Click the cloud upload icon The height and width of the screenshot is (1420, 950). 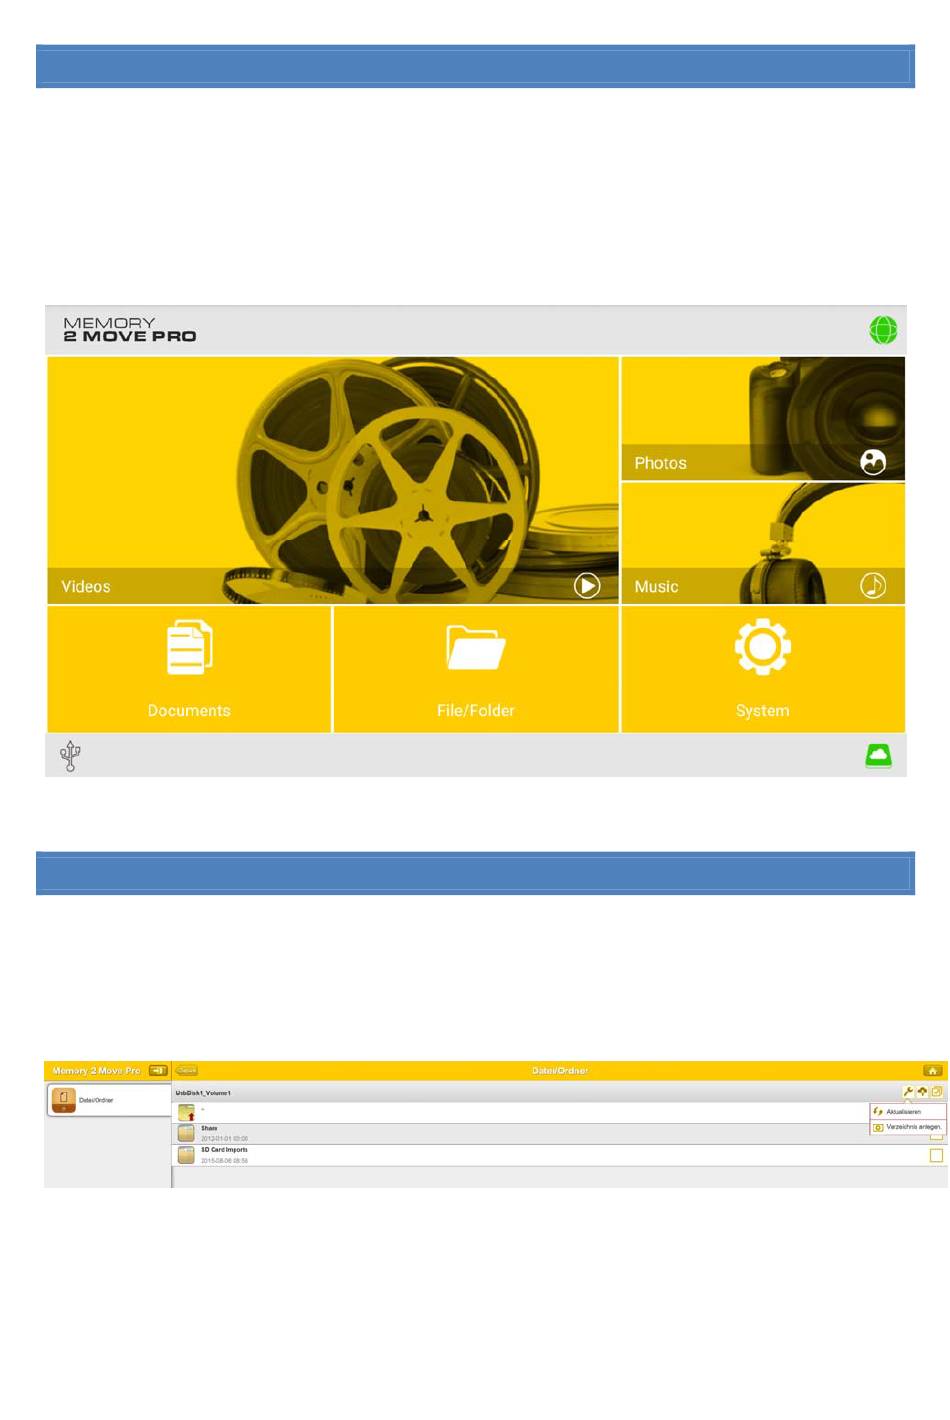[922, 1092]
